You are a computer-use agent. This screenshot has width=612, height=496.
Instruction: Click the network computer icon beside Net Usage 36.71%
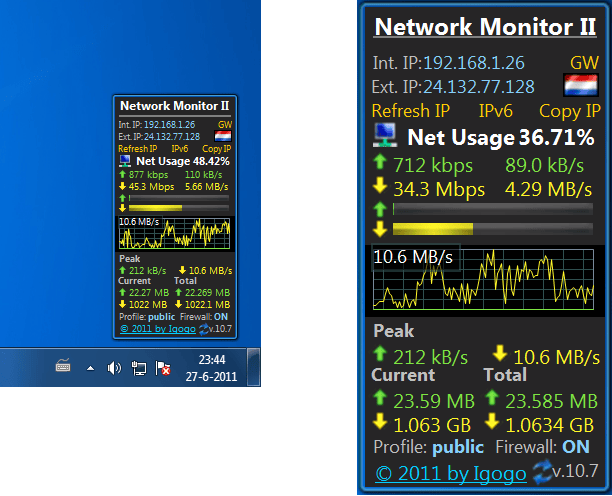(x=385, y=135)
